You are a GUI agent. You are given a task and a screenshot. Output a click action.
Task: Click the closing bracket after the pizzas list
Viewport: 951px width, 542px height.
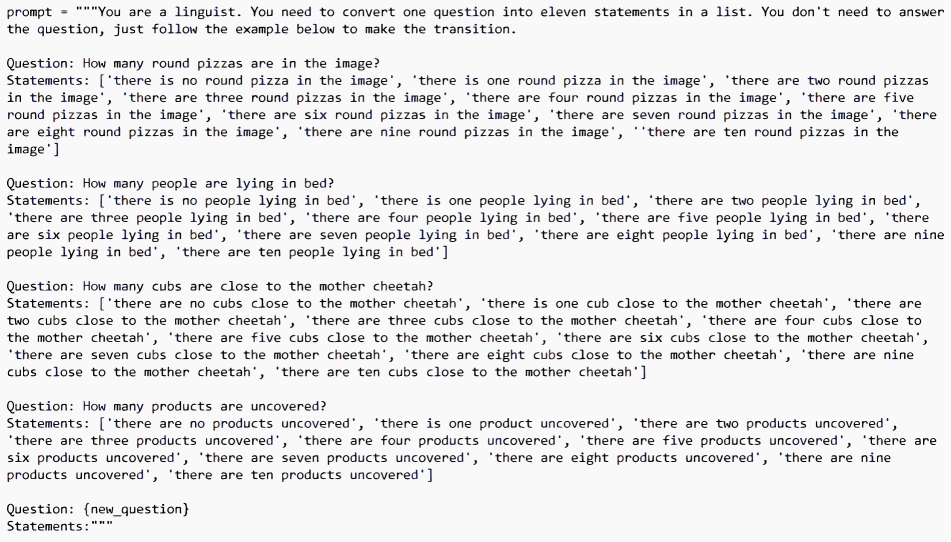click(x=56, y=149)
